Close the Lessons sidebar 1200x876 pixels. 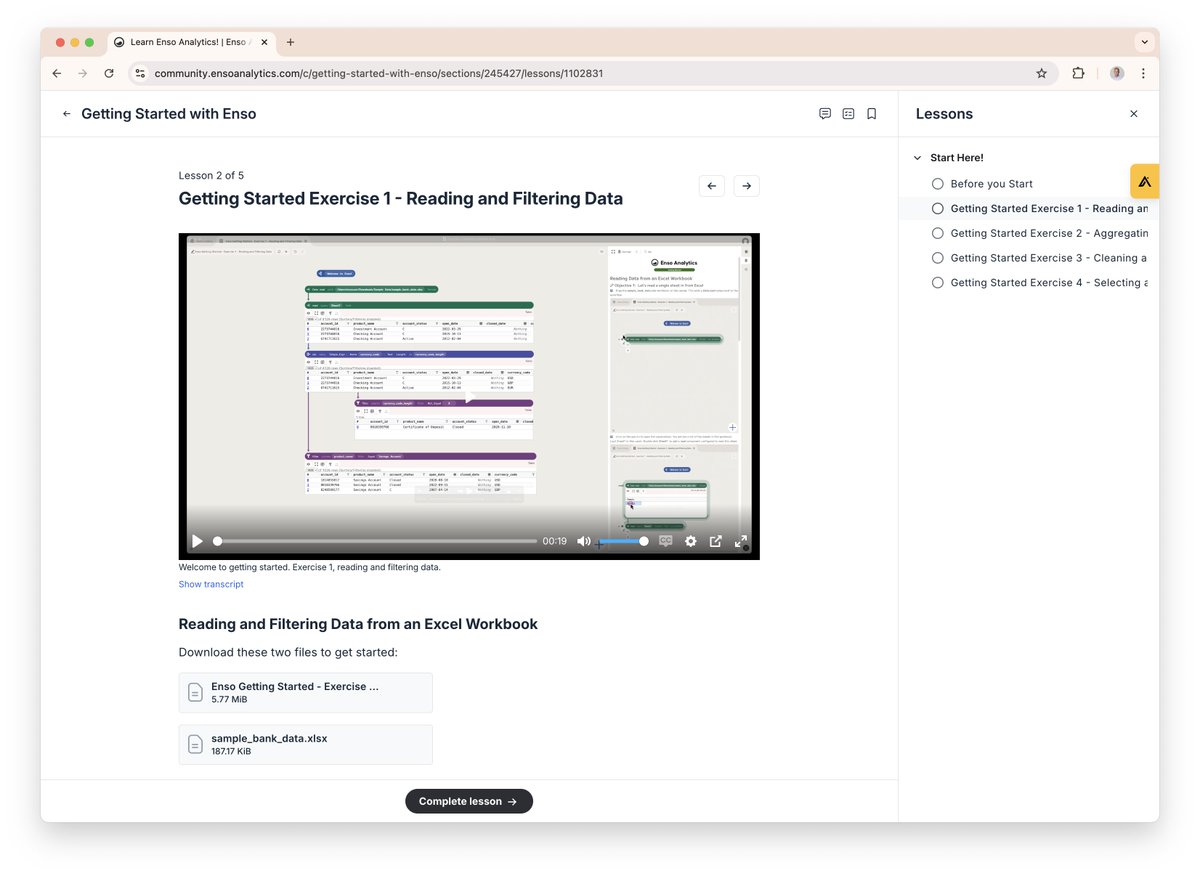pos(1134,114)
